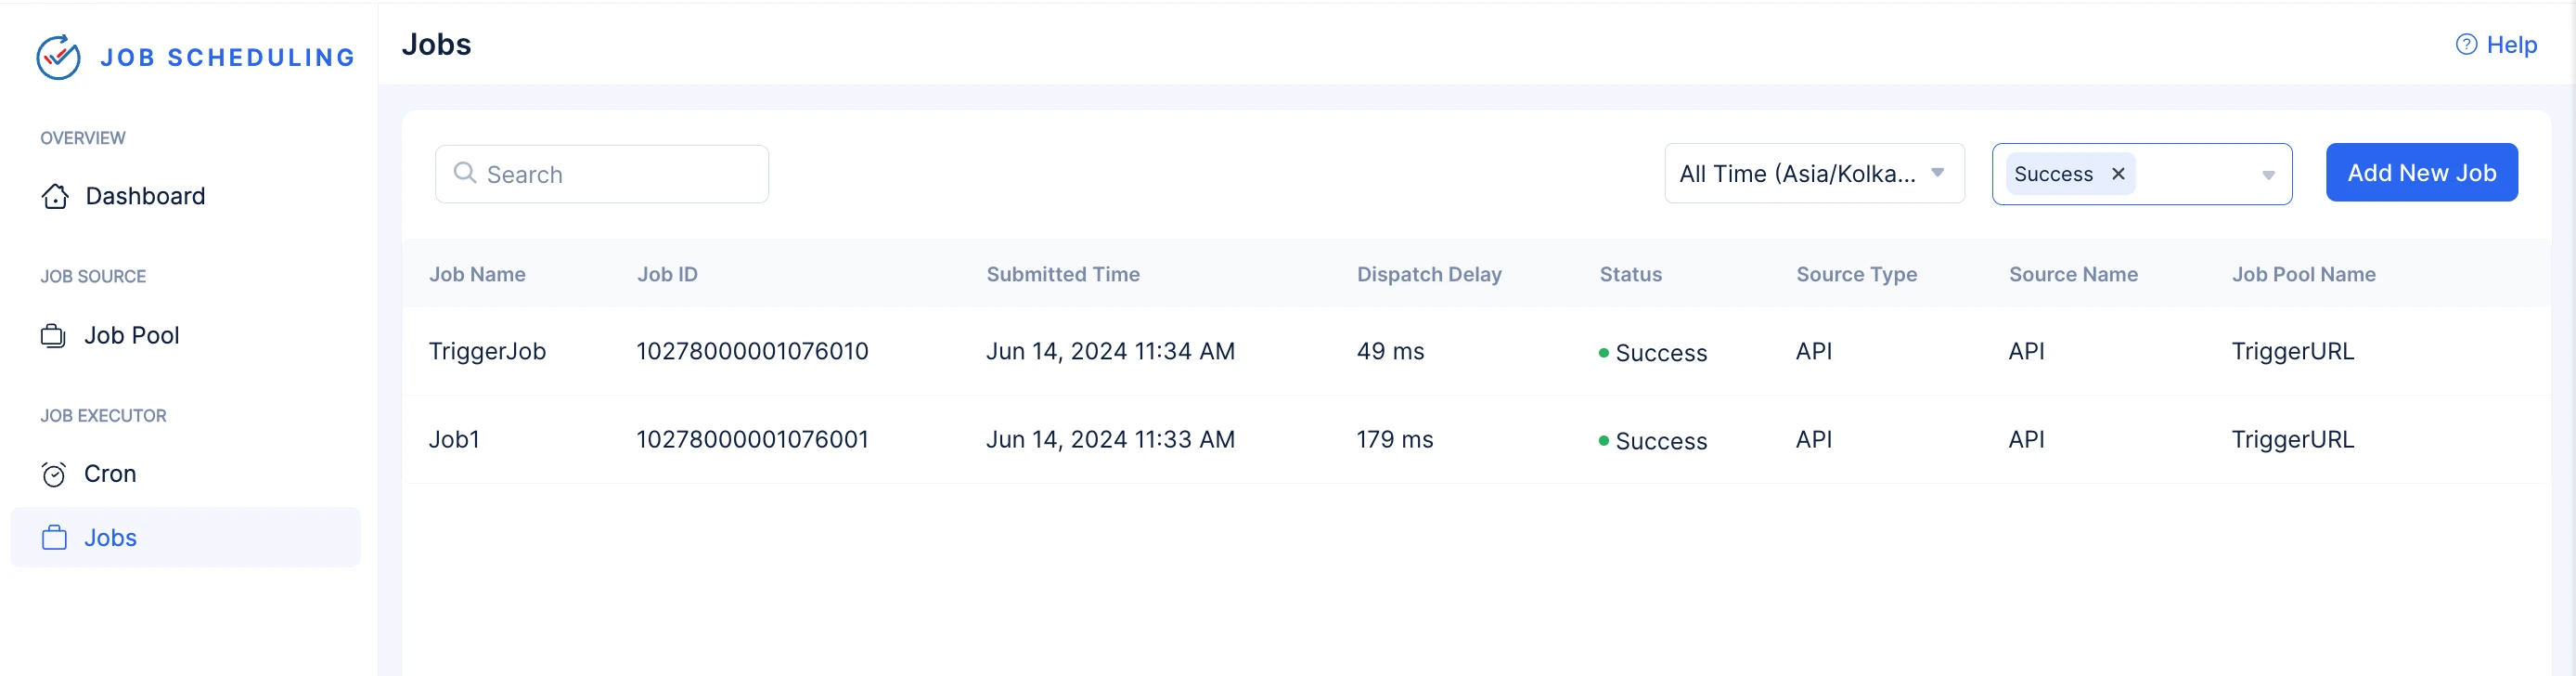The height and width of the screenshot is (676, 2576).
Task: Click the Submitted Time column header
Action: [1063, 274]
